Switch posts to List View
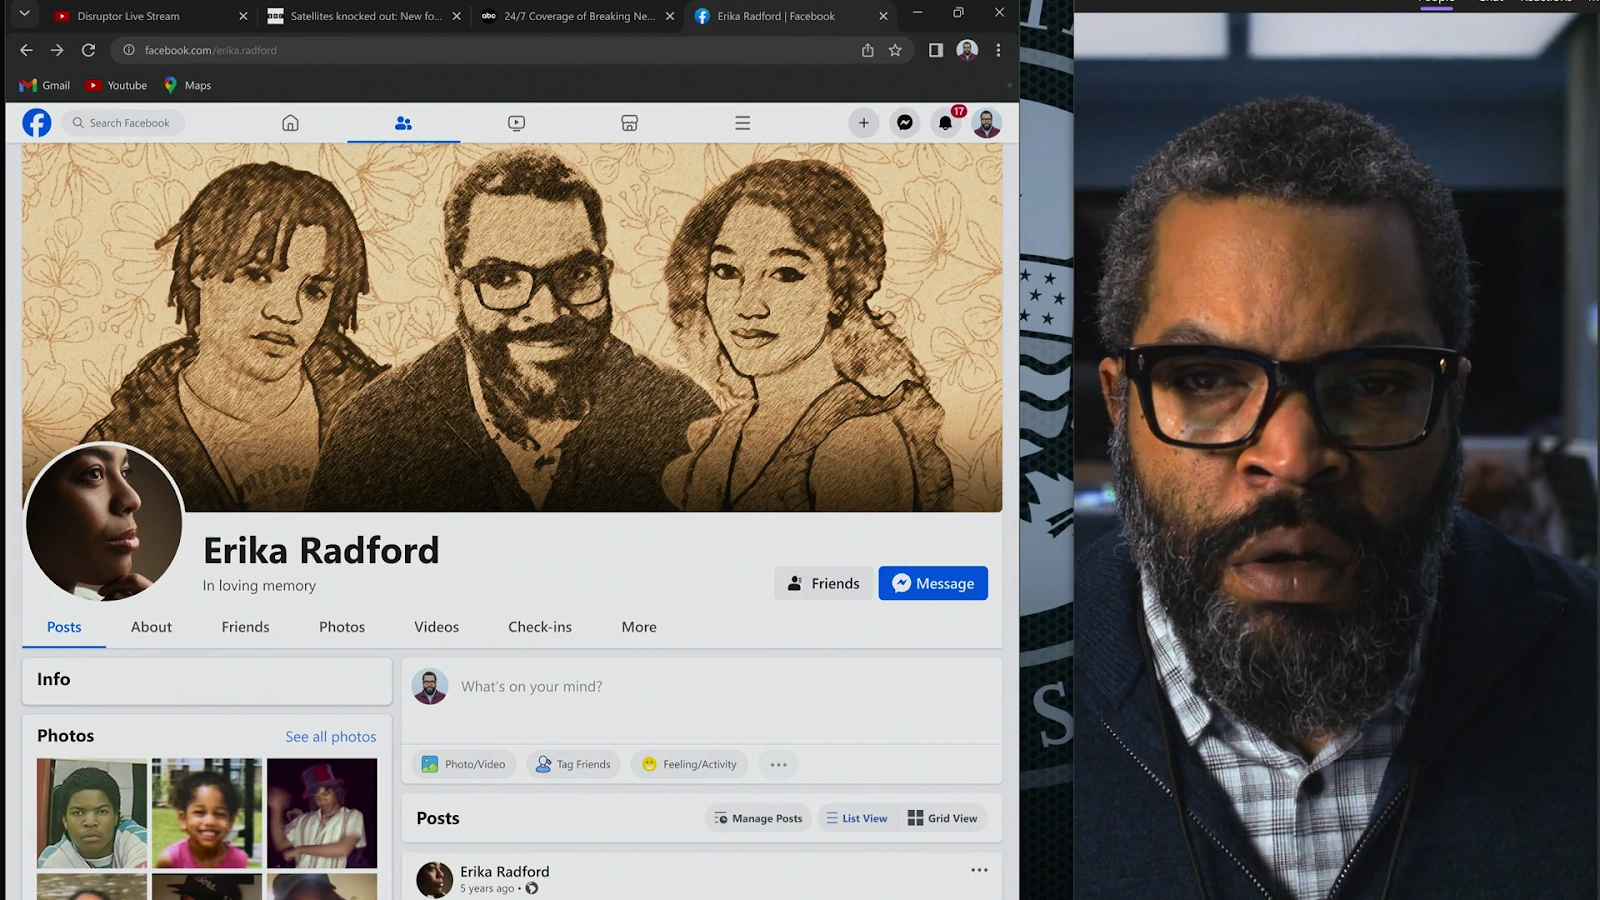 (857, 818)
